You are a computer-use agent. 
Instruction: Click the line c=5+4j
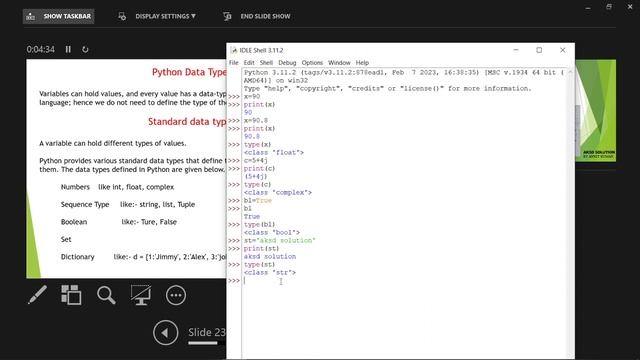click(x=256, y=160)
